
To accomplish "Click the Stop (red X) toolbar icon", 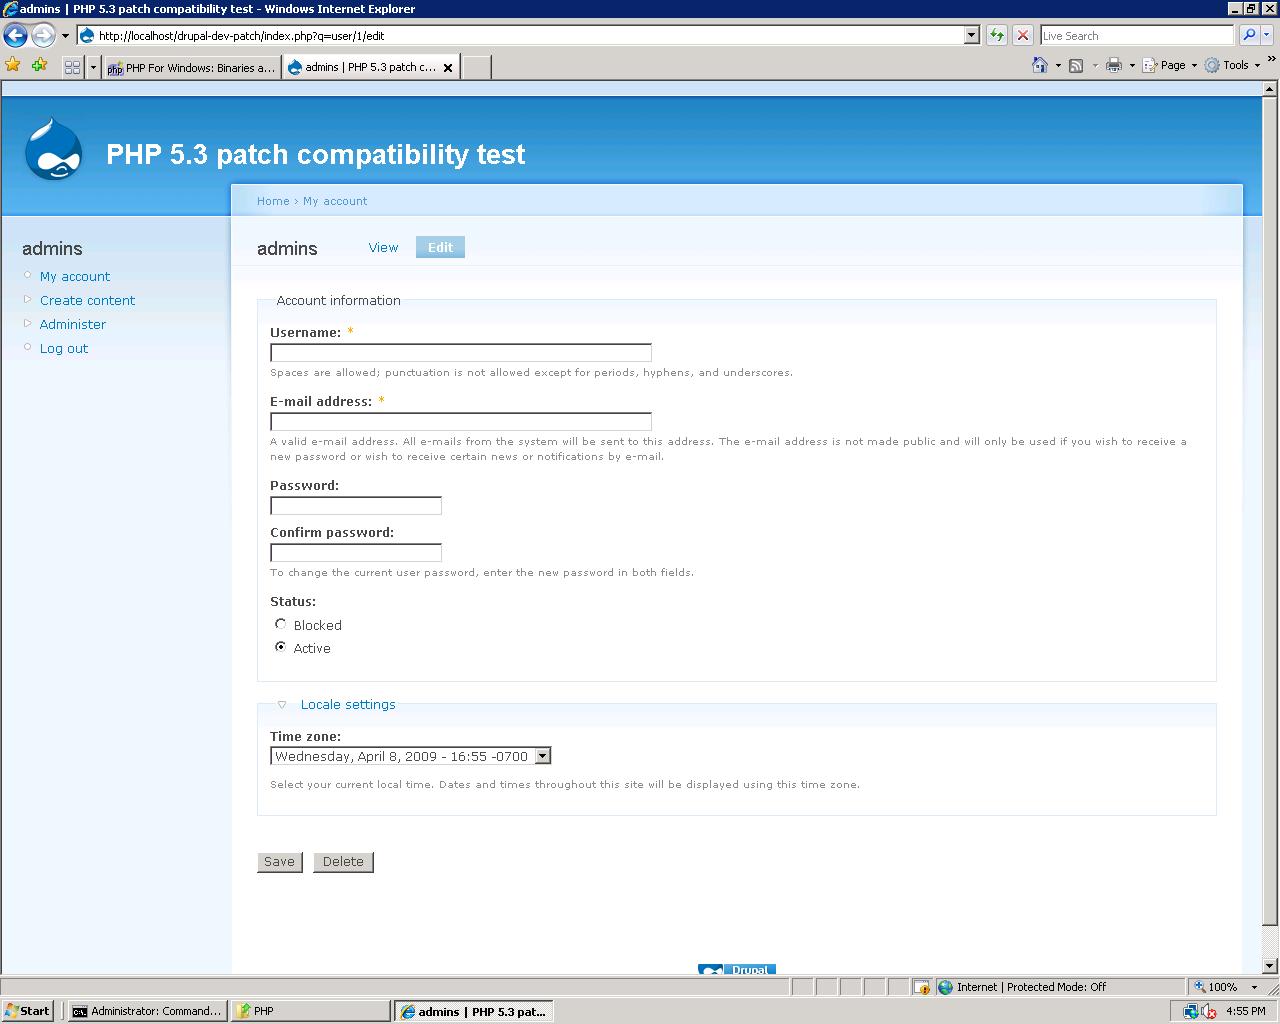I will [x=1022, y=35].
